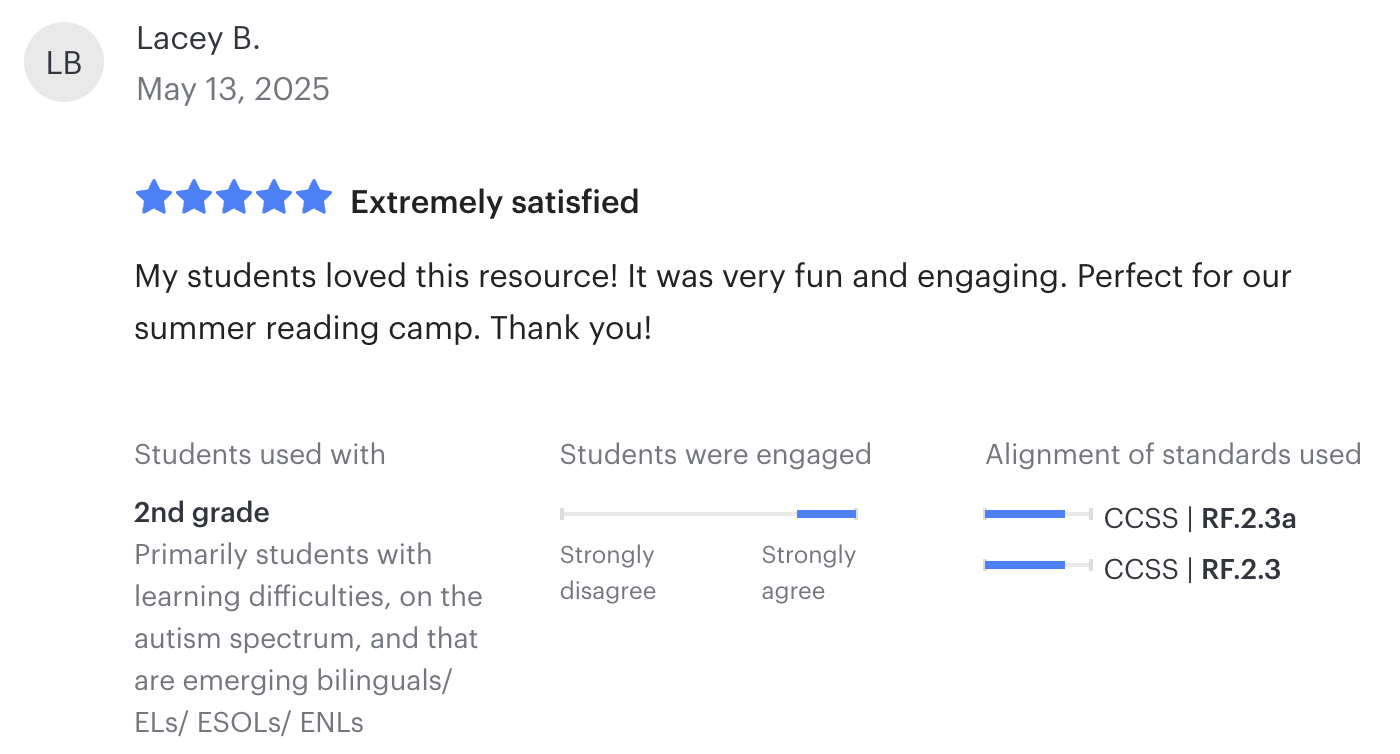Click the second rating star
The width and height of the screenshot is (1400, 754).
pos(193,197)
